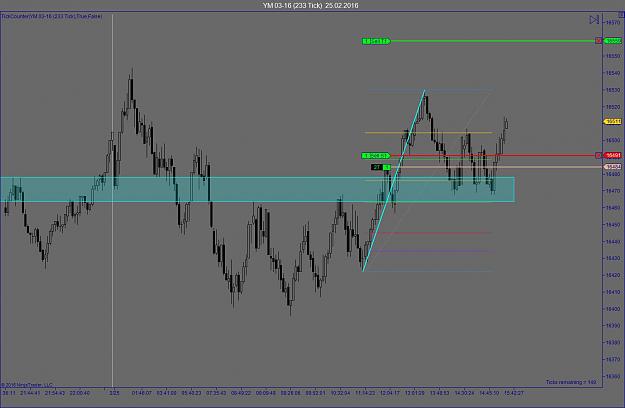Select the green profit target order label
Image resolution: width=625 pixels, height=408 pixels.
tap(376, 41)
